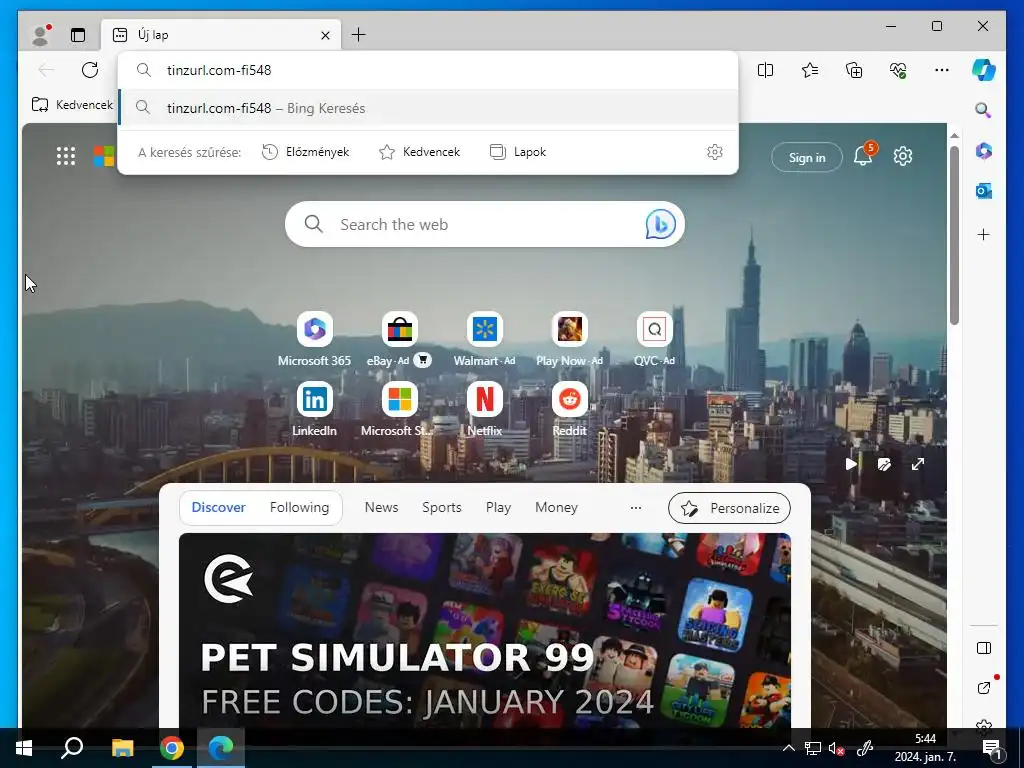The image size is (1024, 768).
Task: Open the Settings and more ellipsis menu
Action: pos(942,70)
